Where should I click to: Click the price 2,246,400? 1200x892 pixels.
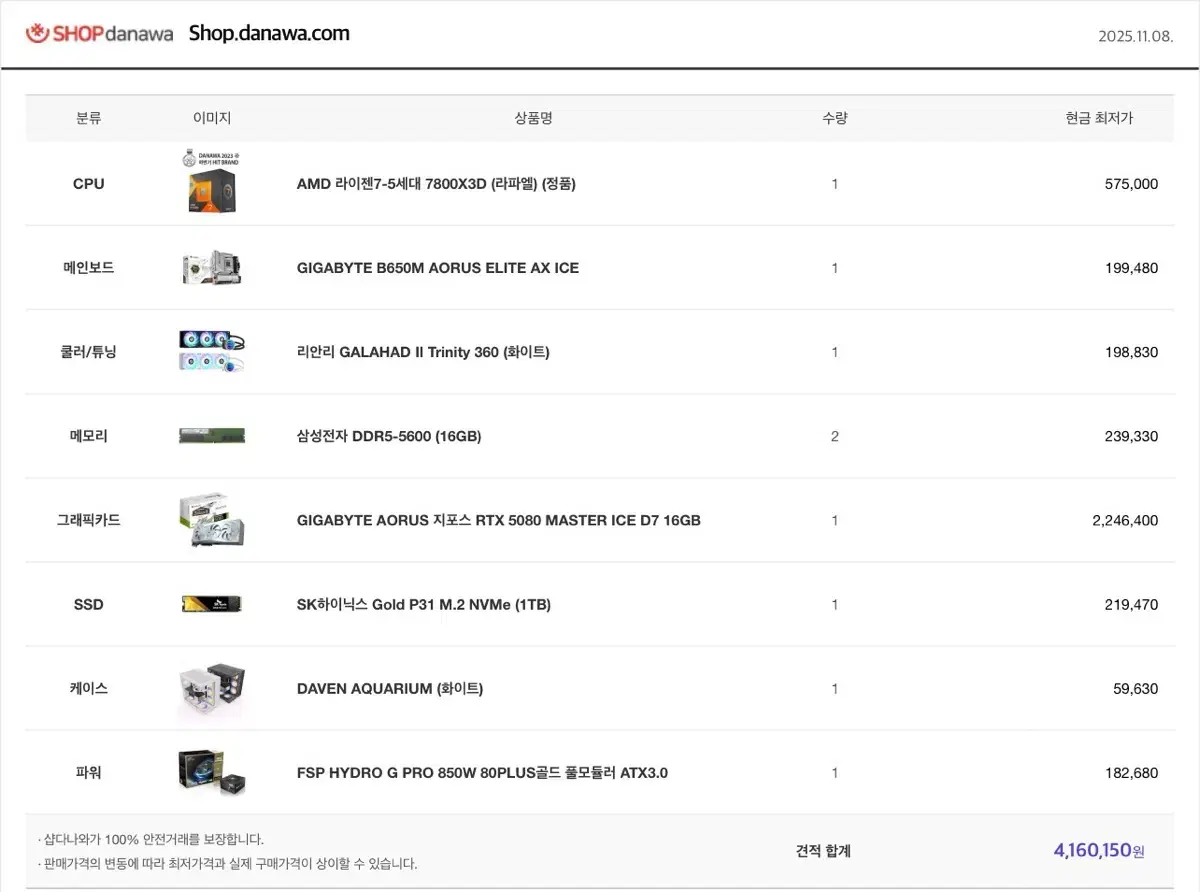[1125, 520]
